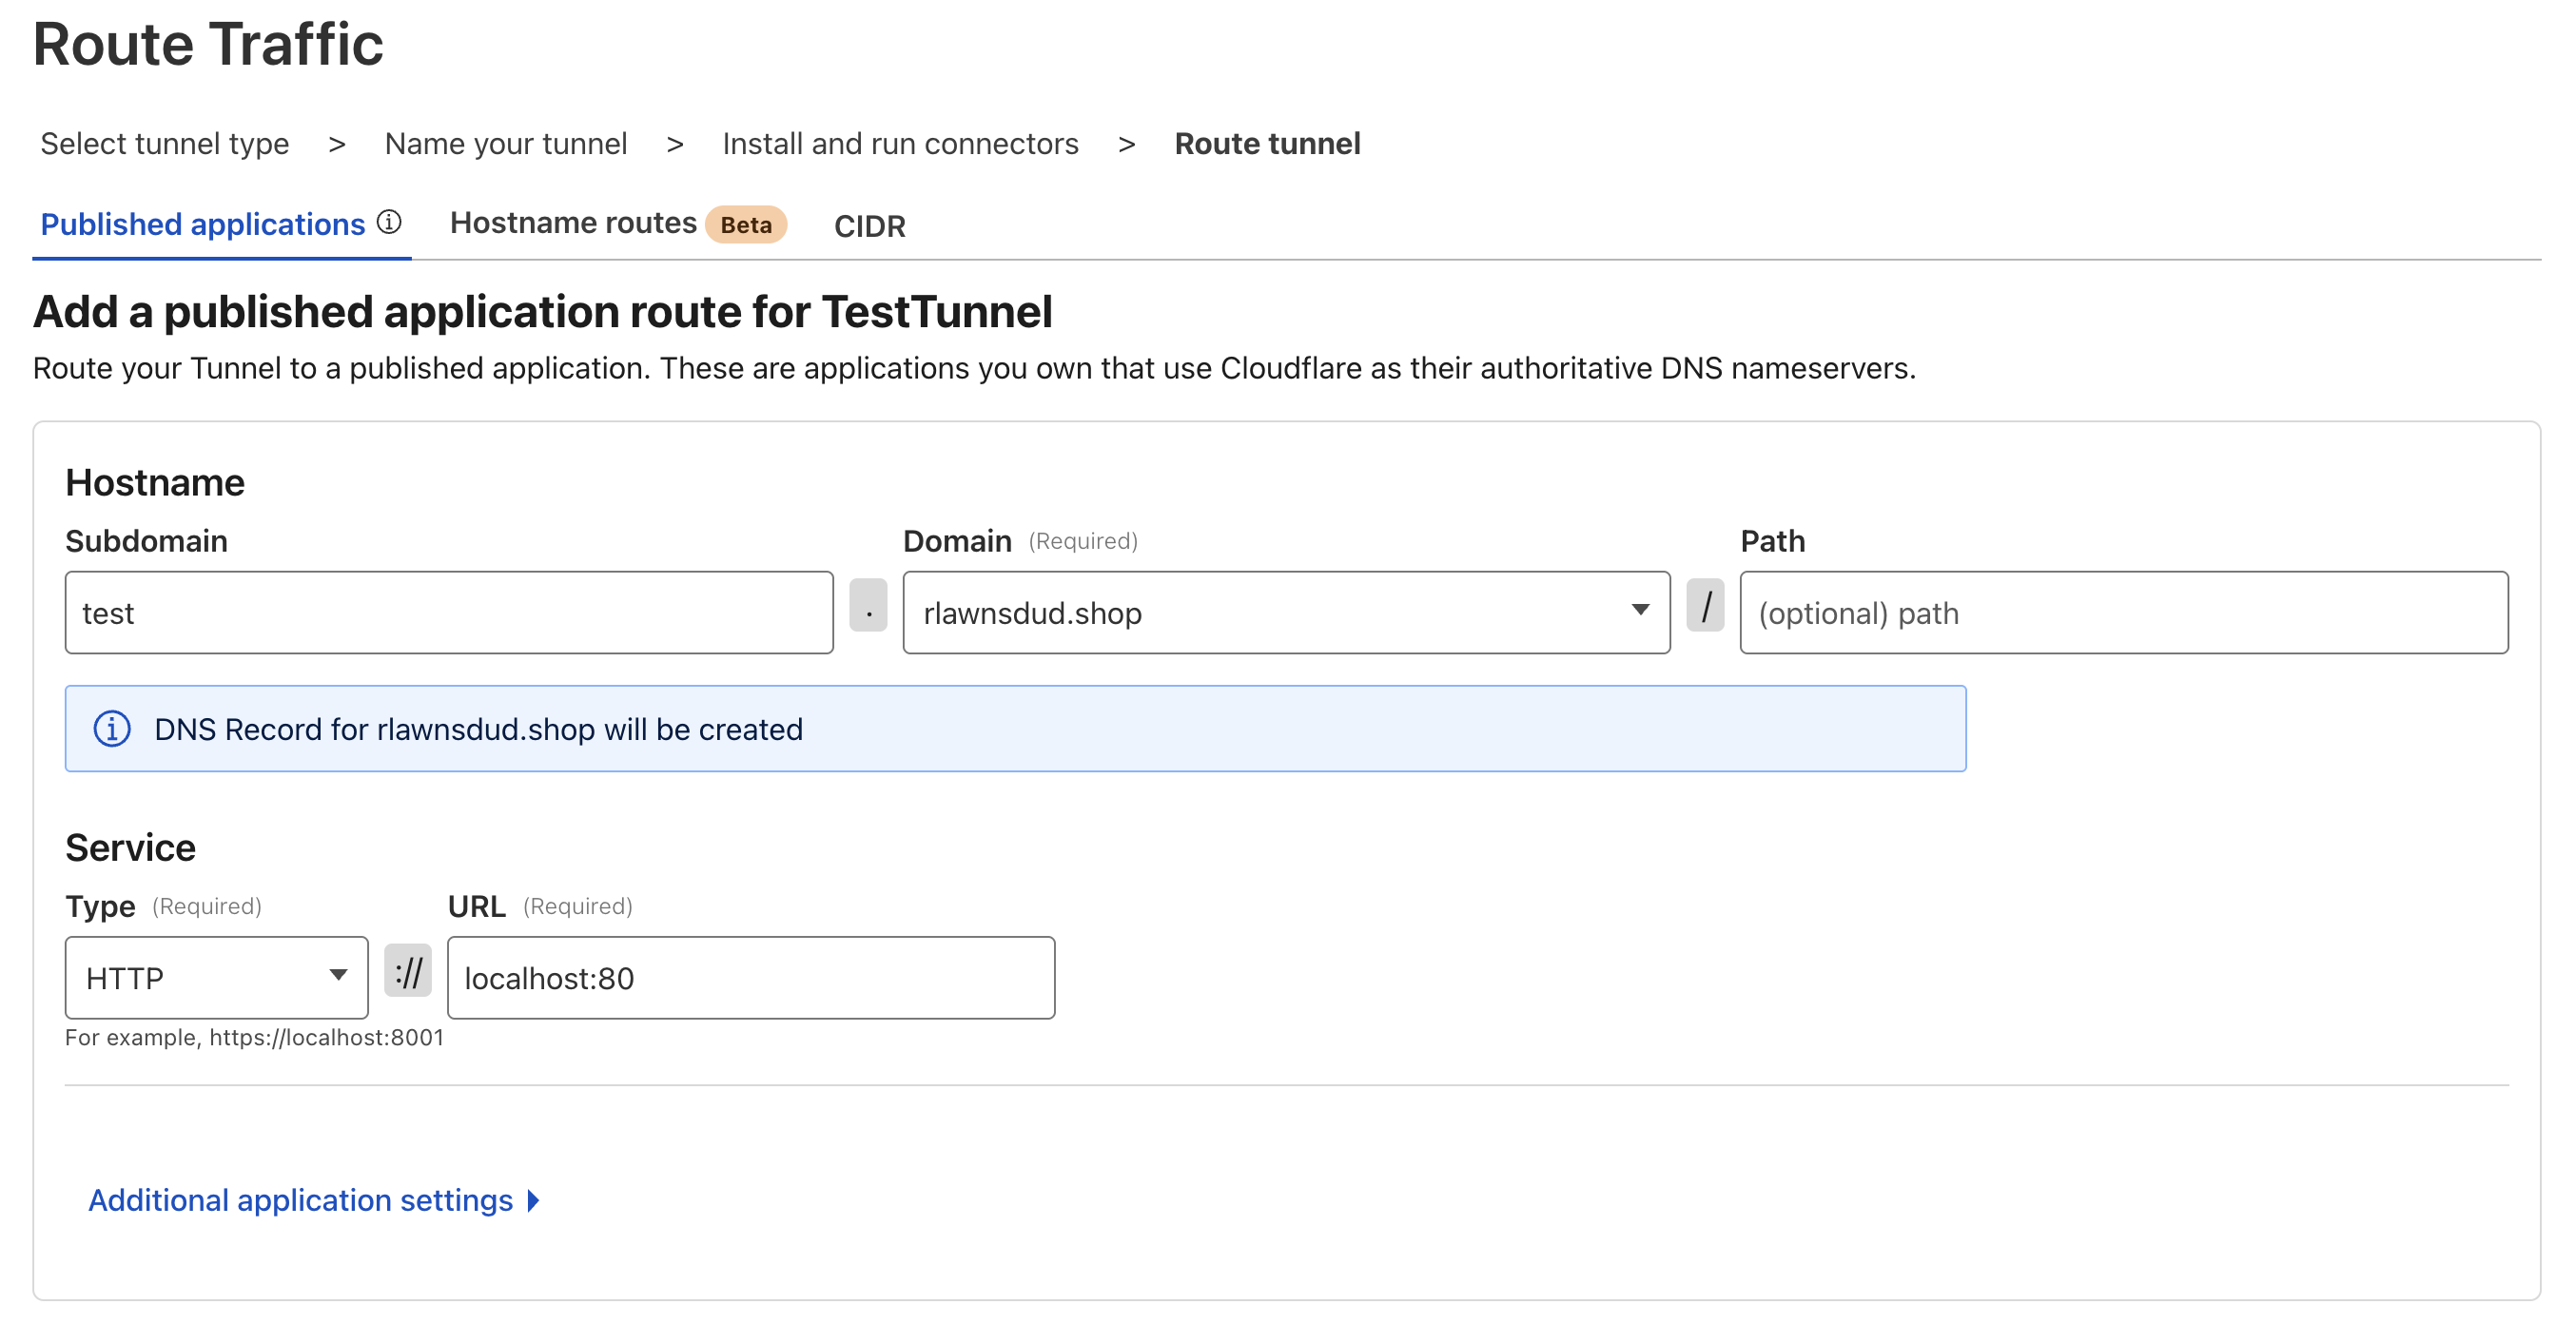Click arrow icon next to Additional application settings
The height and width of the screenshot is (1324, 2576).
(x=534, y=1200)
